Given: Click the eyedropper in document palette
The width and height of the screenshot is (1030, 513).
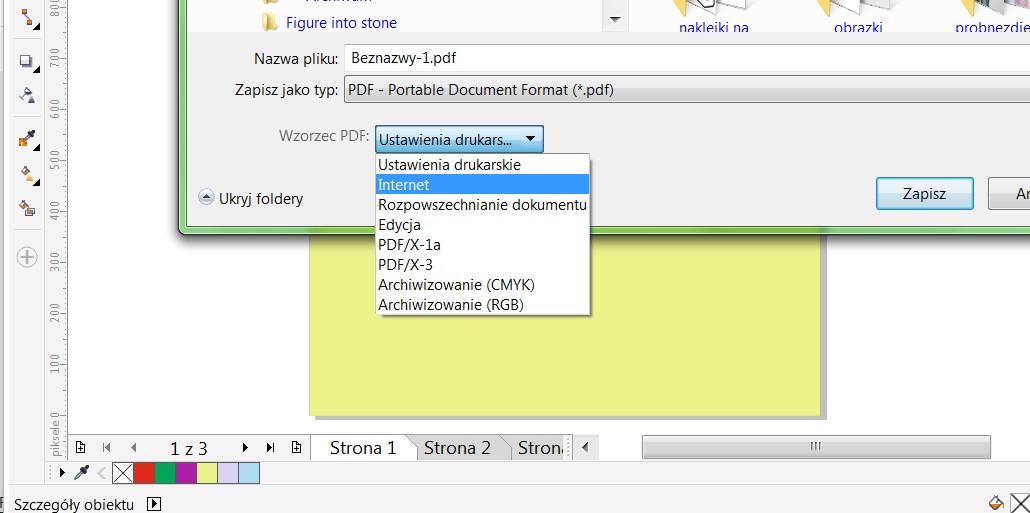Looking at the screenshot, I should point(83,472).
